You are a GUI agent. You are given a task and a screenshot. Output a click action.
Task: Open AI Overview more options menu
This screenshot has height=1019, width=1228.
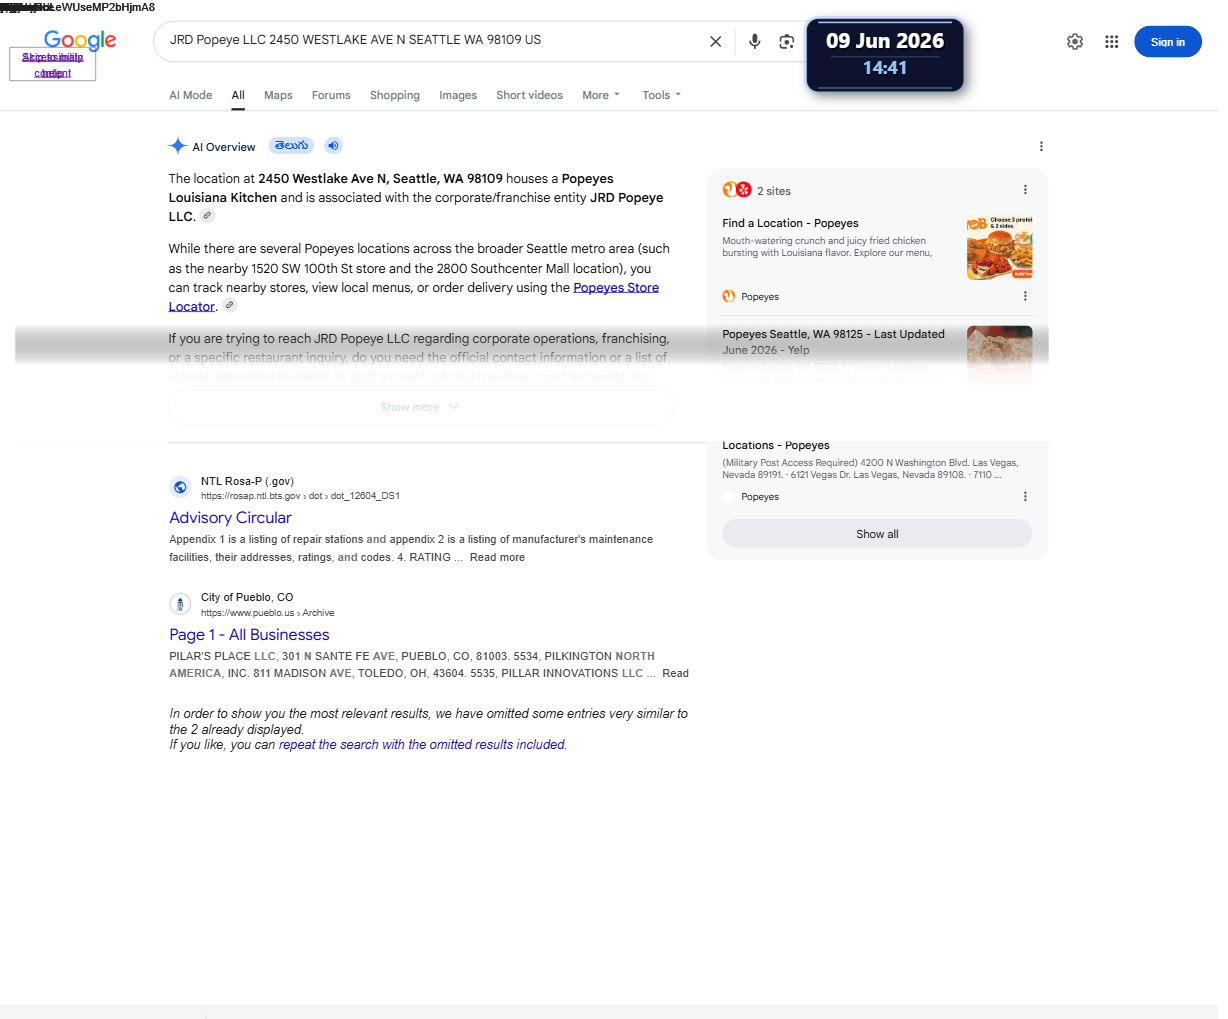(x=1041, y=146)
